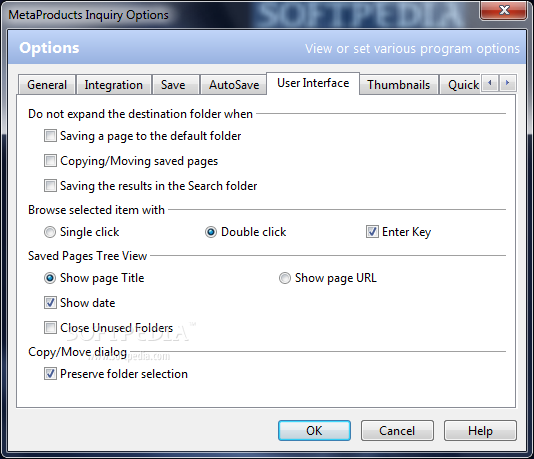Click the 'Browse selected item with' group label

click(x=96, y=210)
